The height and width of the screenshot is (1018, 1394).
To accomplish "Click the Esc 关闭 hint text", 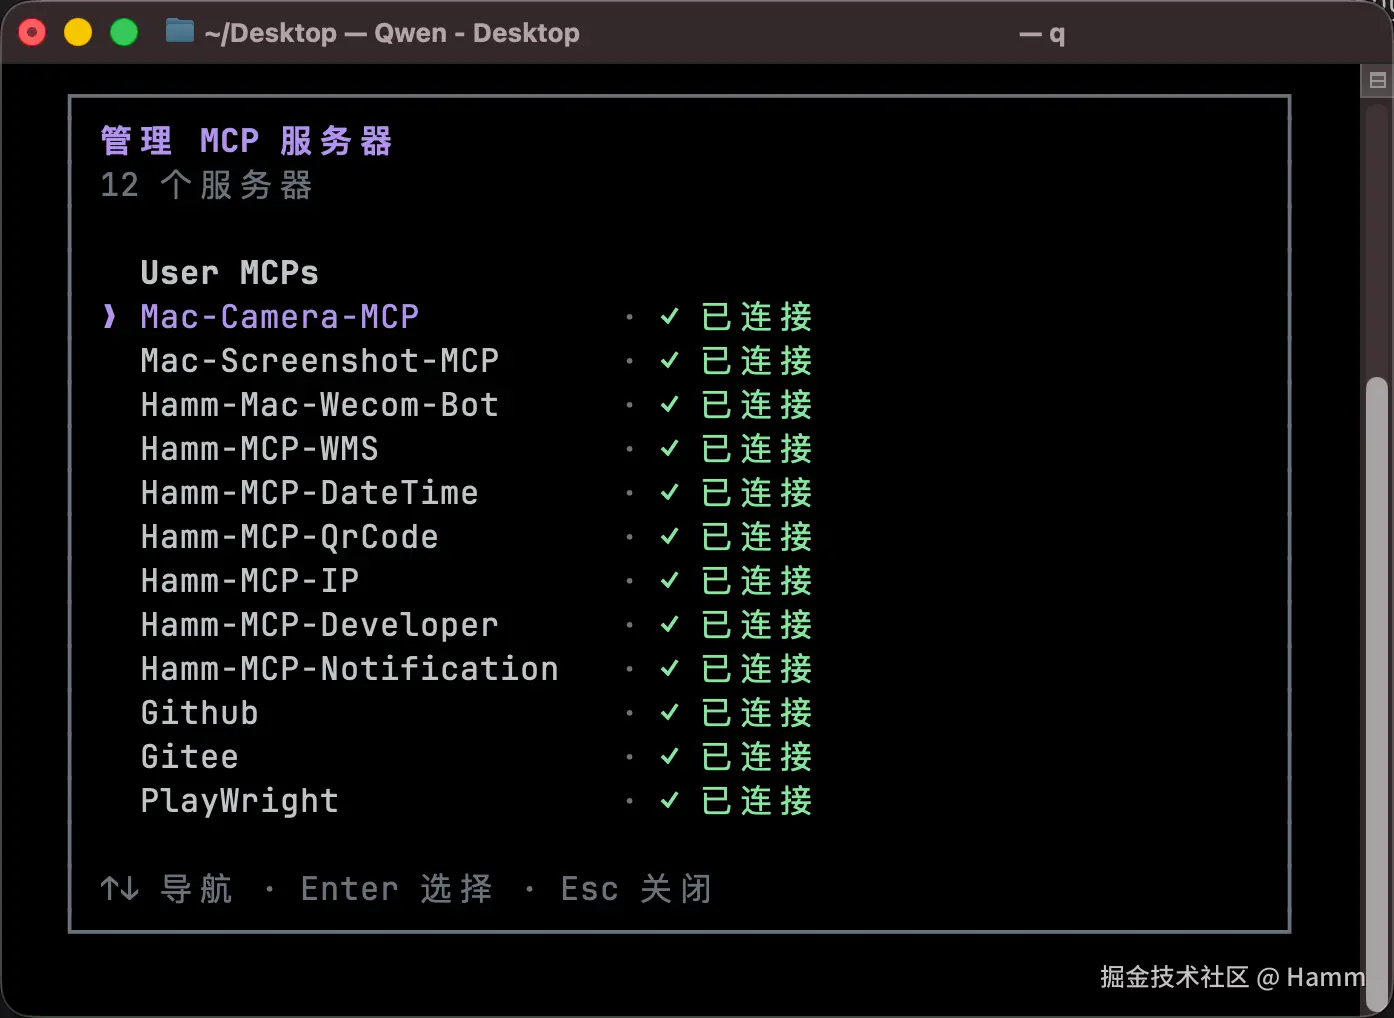I will (636, 888).
